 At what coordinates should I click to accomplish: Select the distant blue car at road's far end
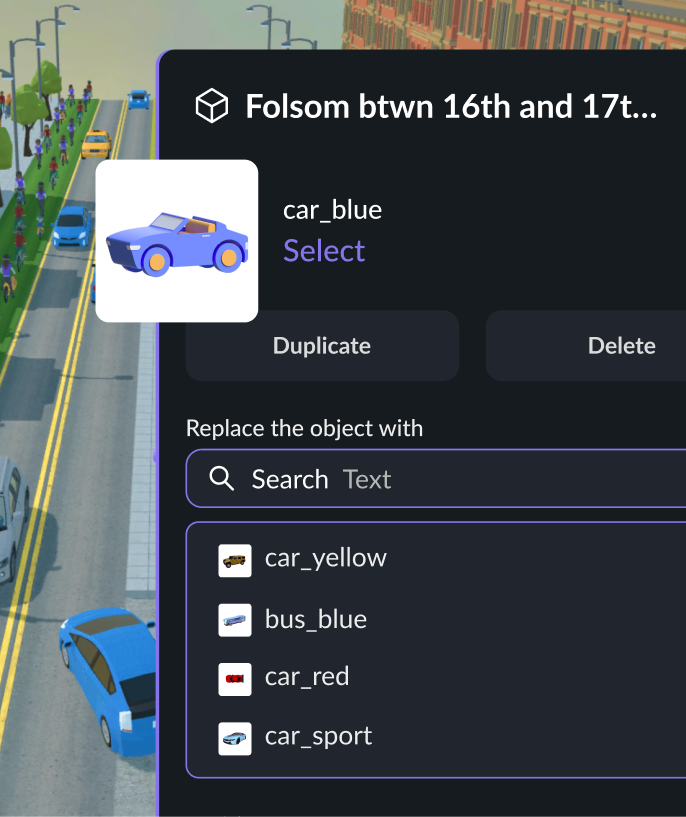(139, 99)
